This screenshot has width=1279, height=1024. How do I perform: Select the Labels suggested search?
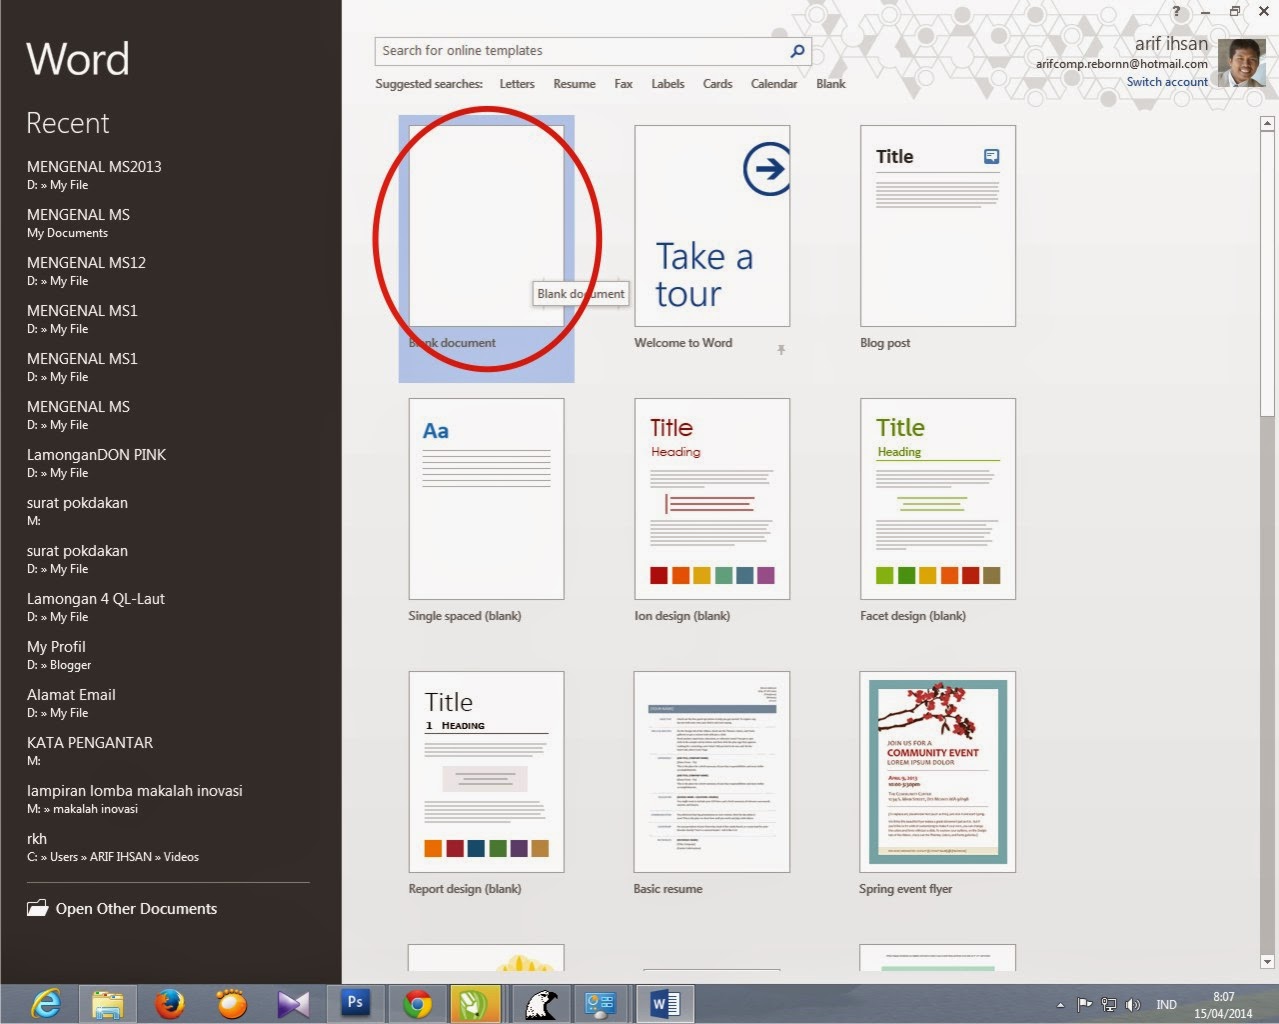[668, 84]
